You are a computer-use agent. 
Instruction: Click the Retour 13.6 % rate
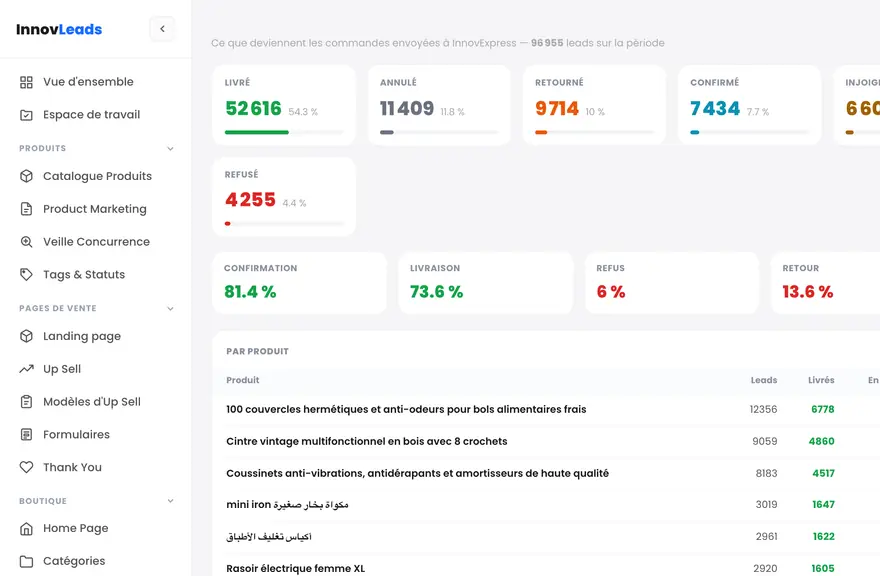[808, 292]
